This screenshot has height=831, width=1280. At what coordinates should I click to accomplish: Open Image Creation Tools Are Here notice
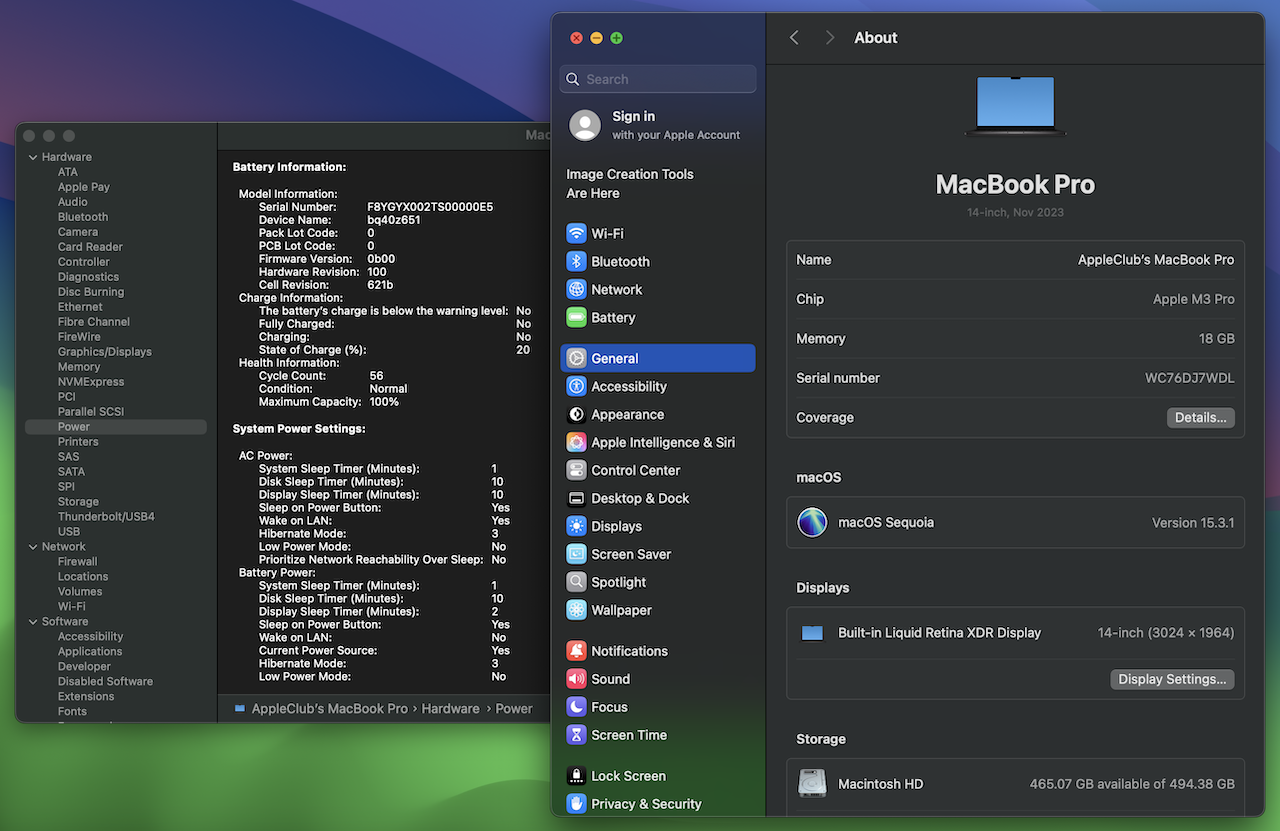pyautogui.click(x=630, y=184)
